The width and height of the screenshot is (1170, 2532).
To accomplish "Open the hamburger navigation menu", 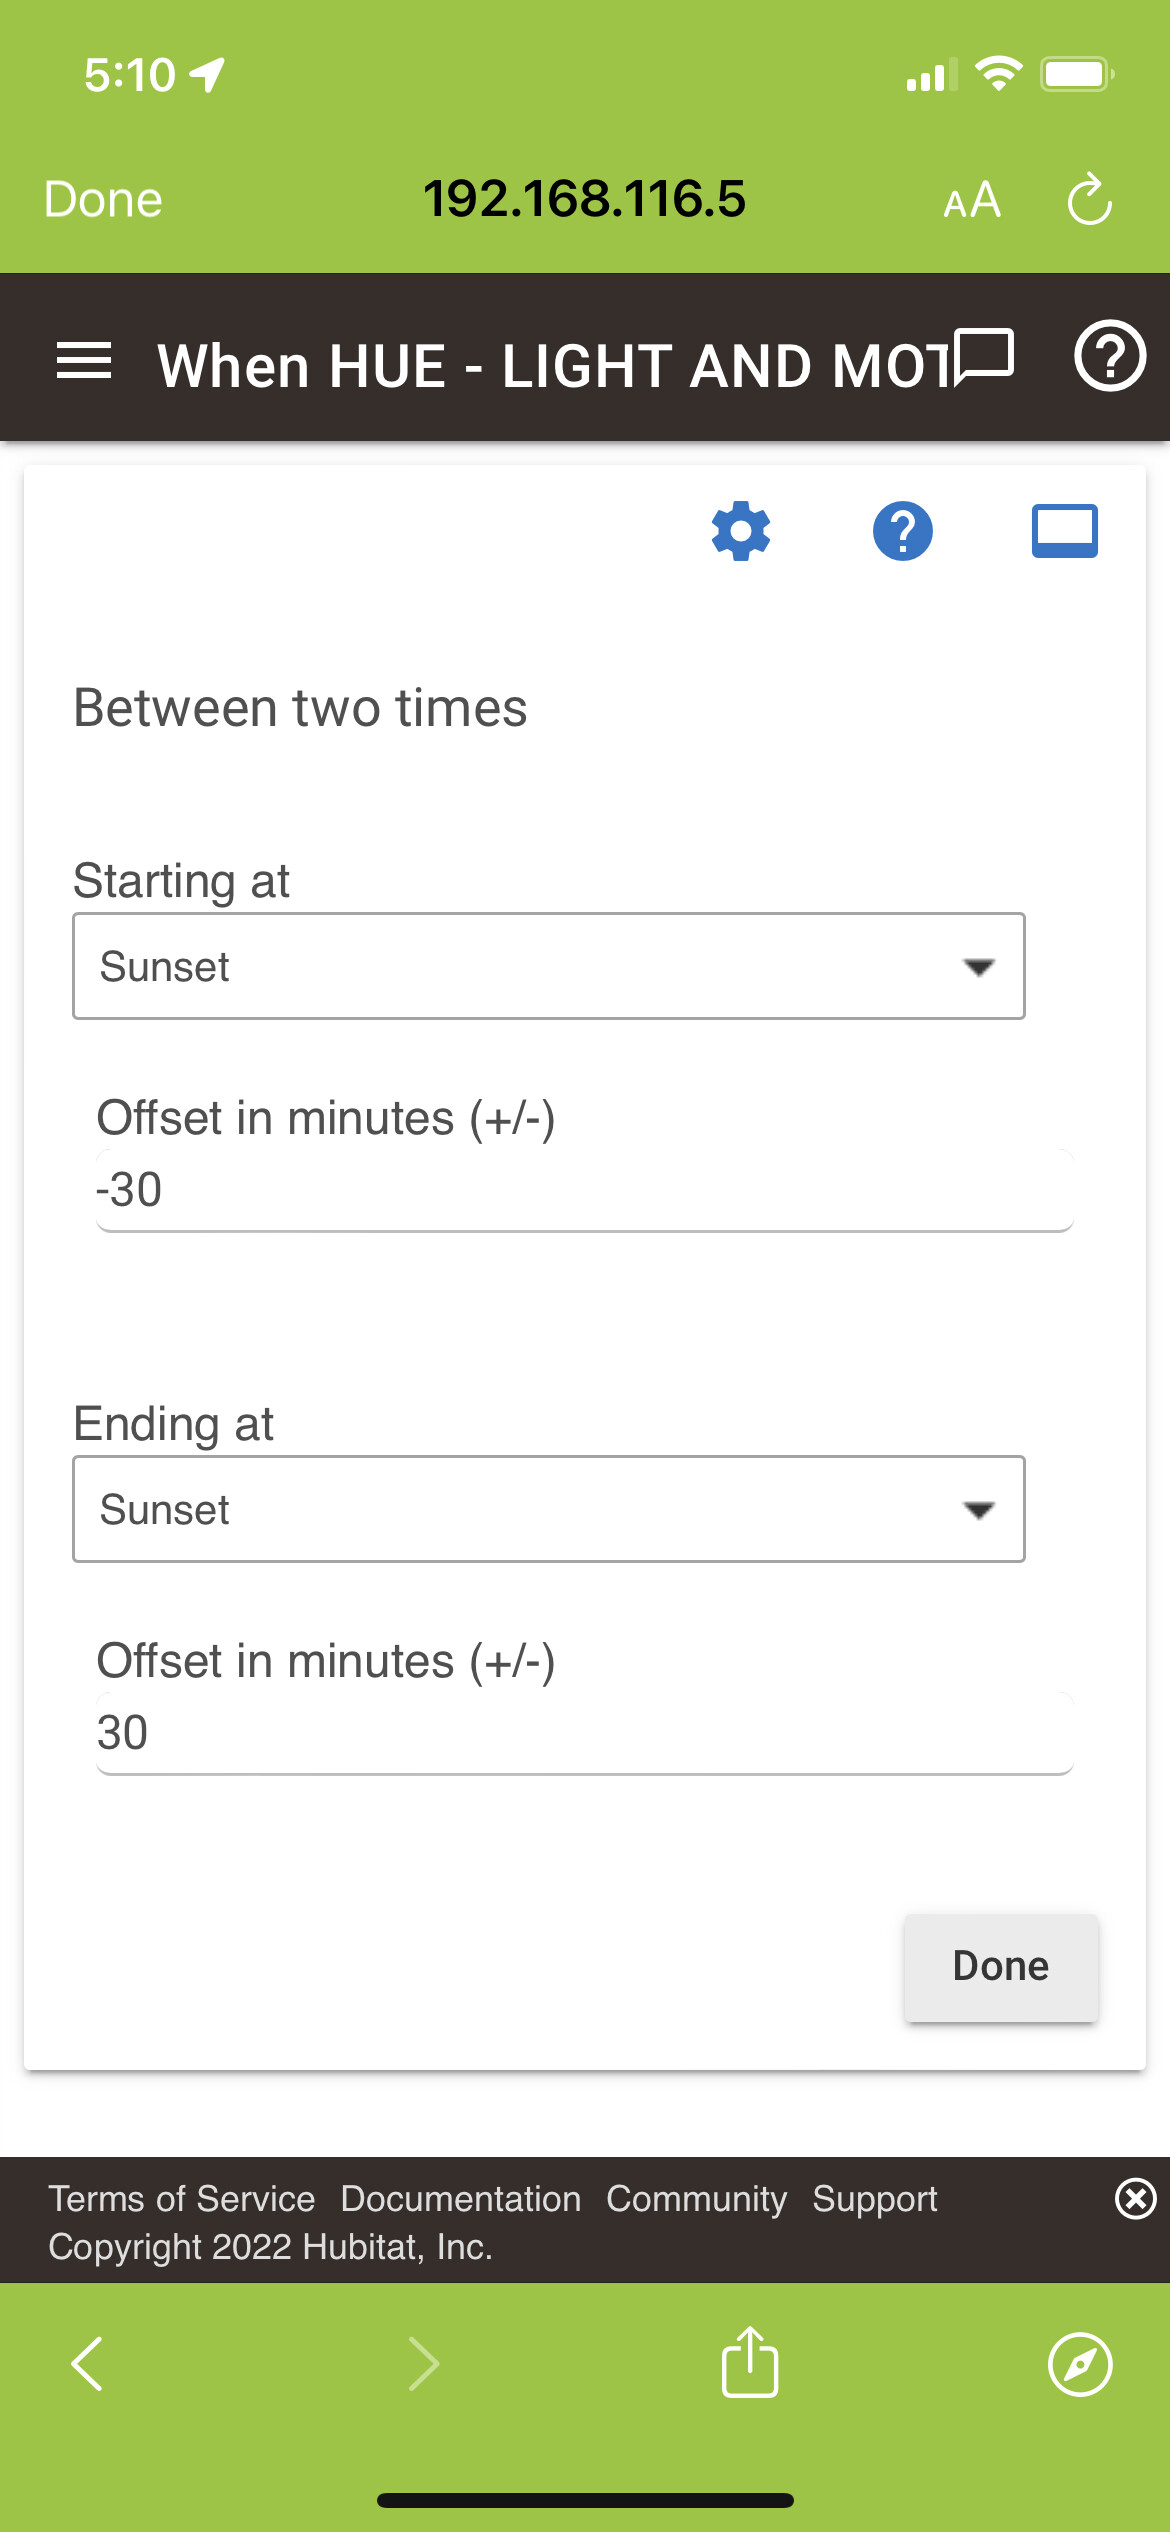I will pyautogui.click(x=84, y=361).
